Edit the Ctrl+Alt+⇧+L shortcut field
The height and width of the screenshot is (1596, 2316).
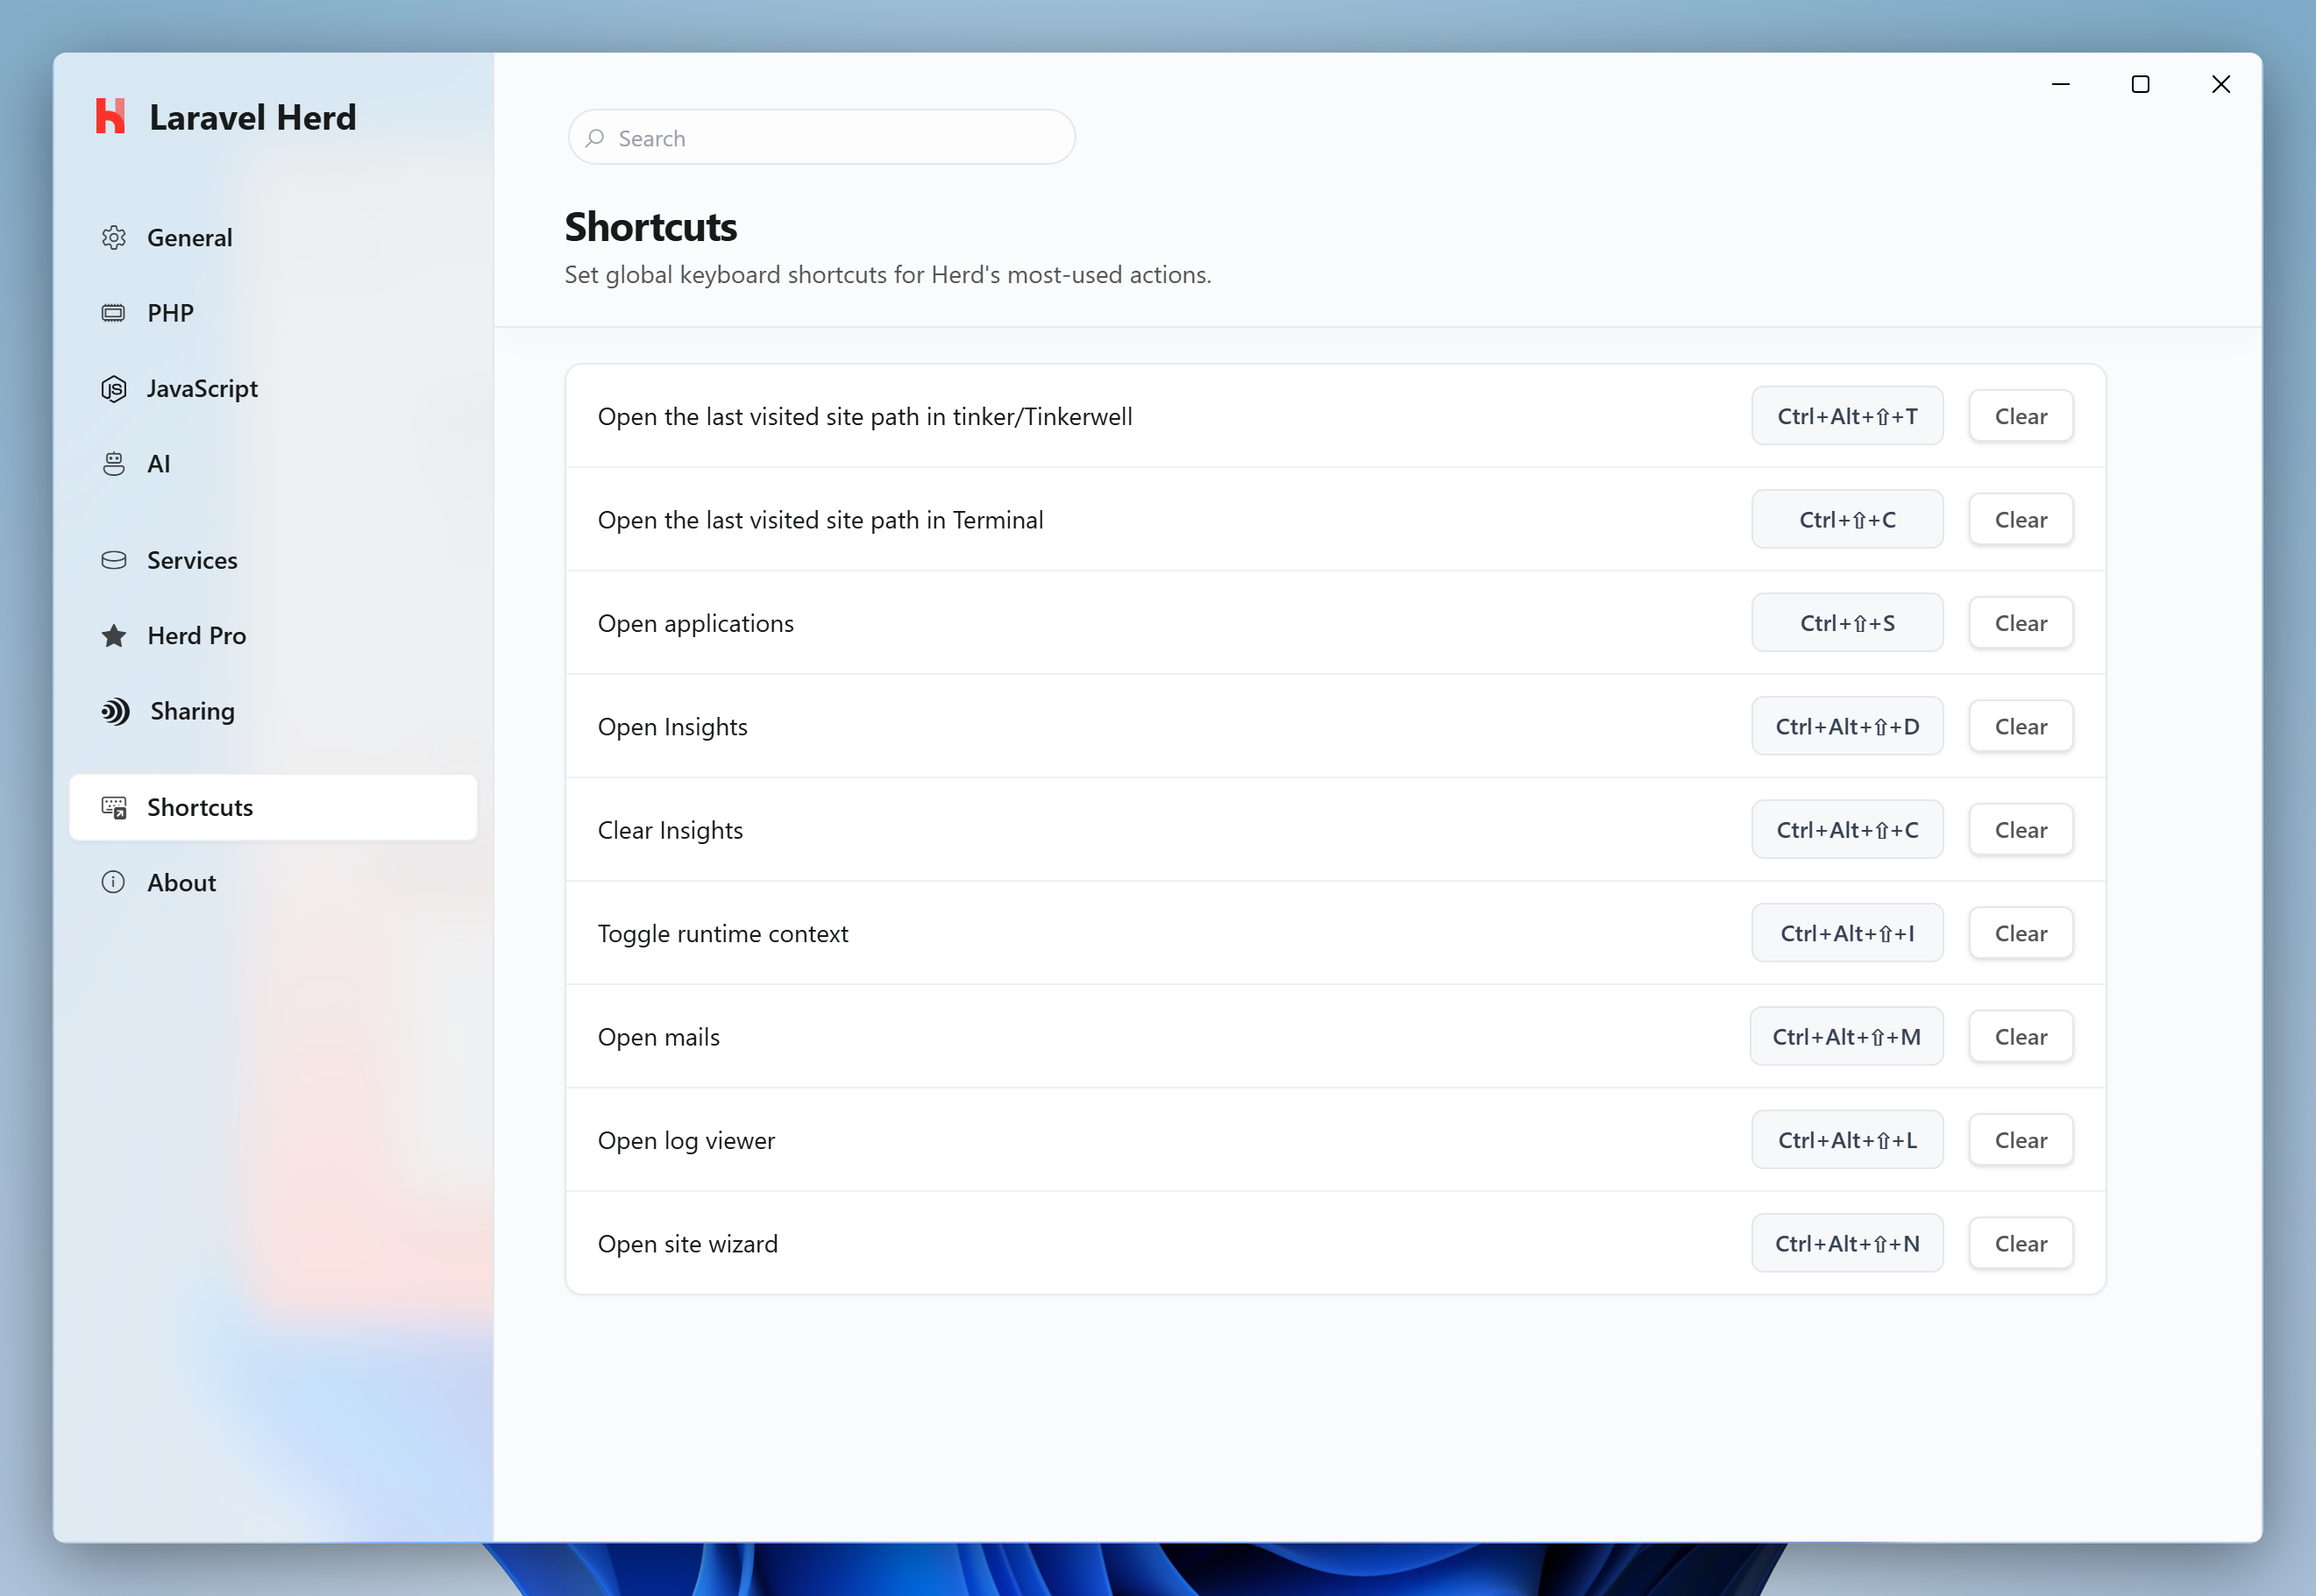click(1847, 1140)
